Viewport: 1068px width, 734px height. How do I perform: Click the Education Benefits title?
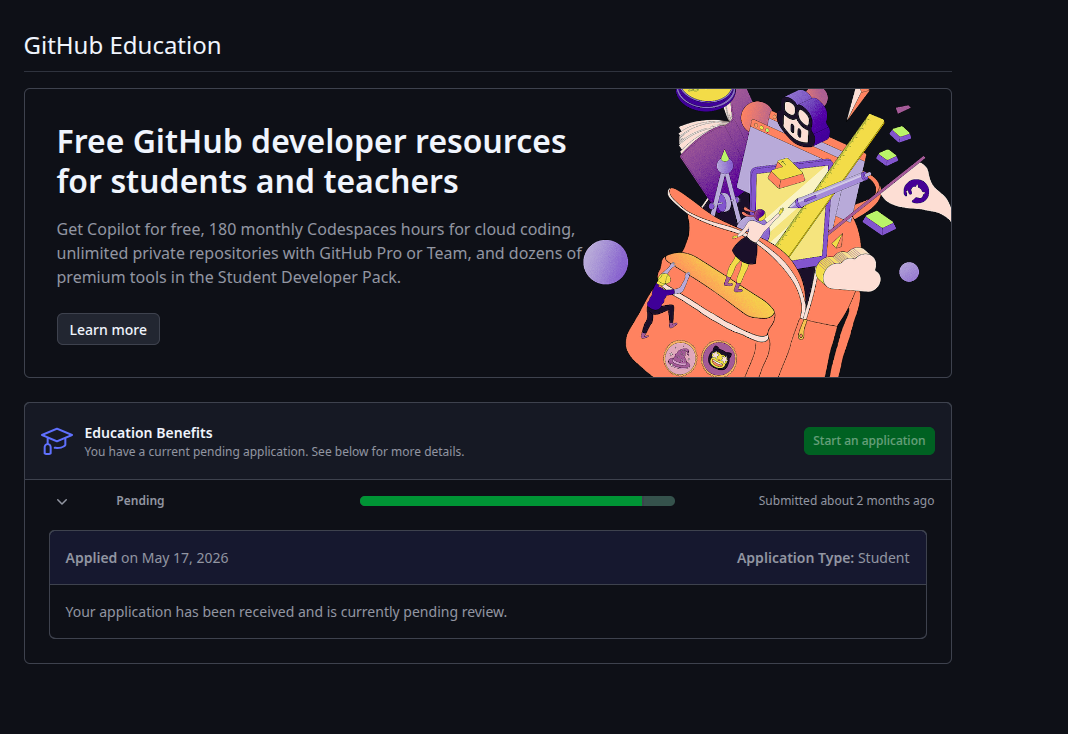tap(148, 433)
